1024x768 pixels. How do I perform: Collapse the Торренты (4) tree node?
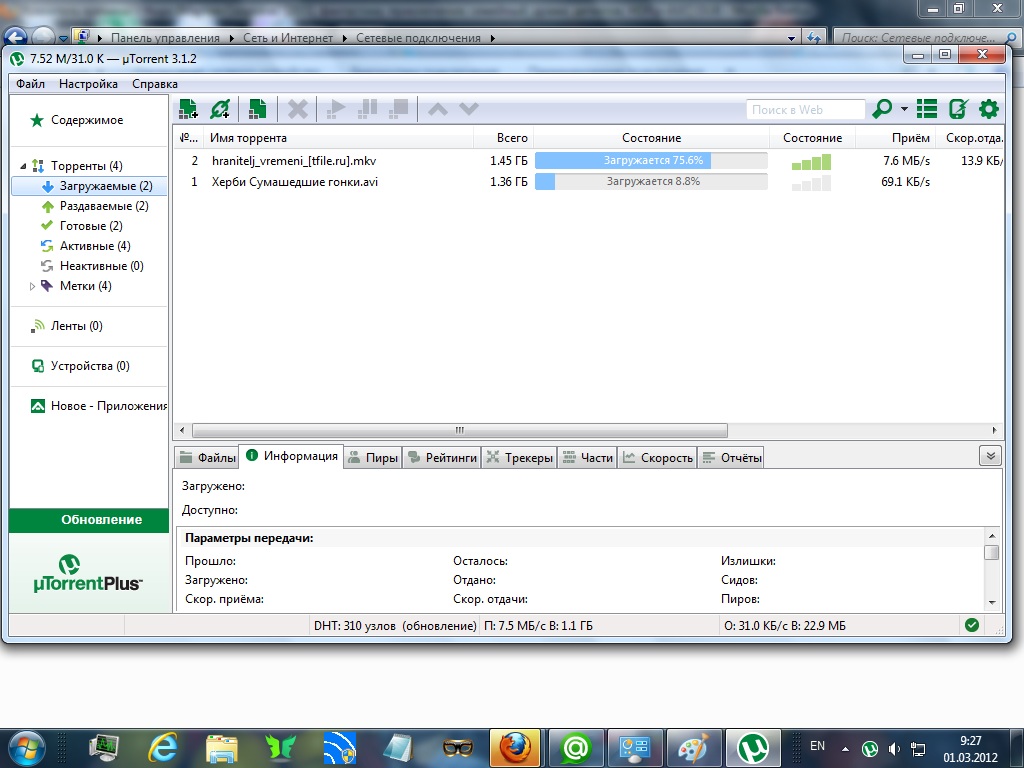23,166
